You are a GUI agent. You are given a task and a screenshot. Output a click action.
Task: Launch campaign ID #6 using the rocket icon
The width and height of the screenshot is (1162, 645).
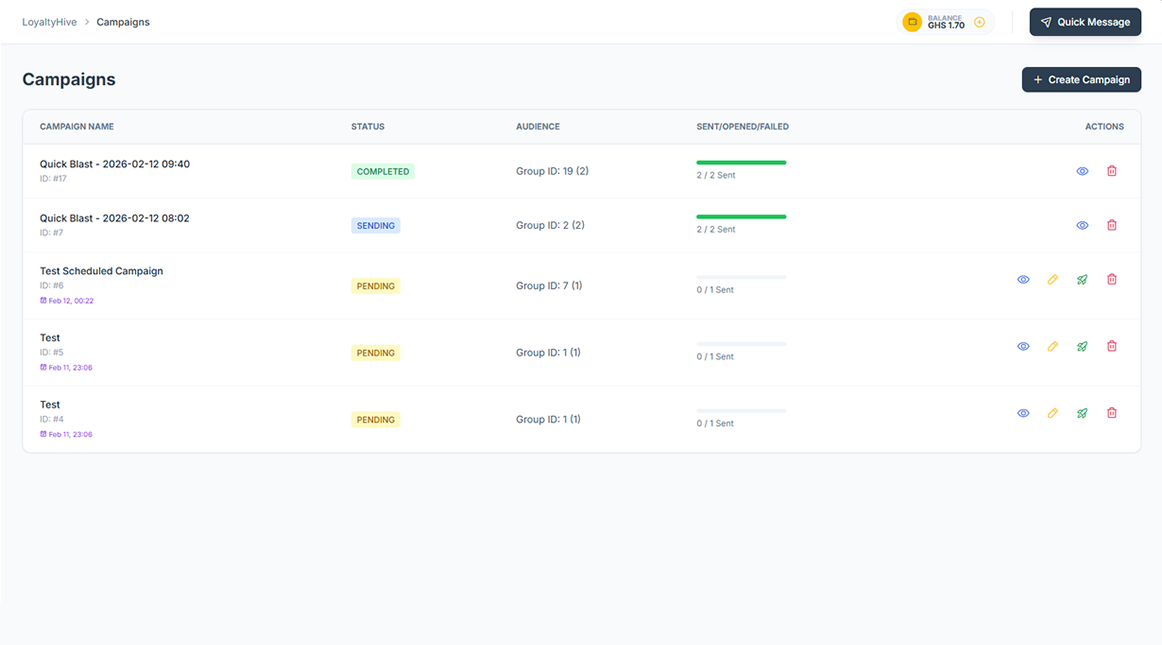click(1082, 279)
